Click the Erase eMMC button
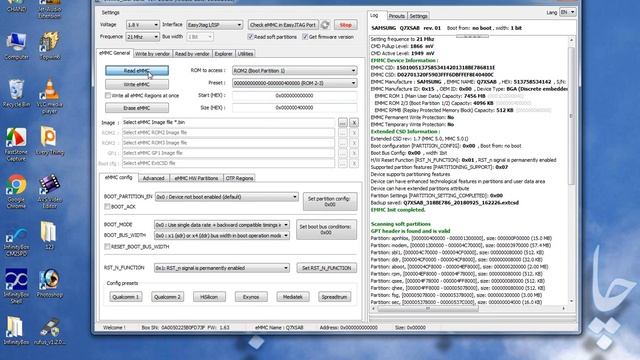 137,108
